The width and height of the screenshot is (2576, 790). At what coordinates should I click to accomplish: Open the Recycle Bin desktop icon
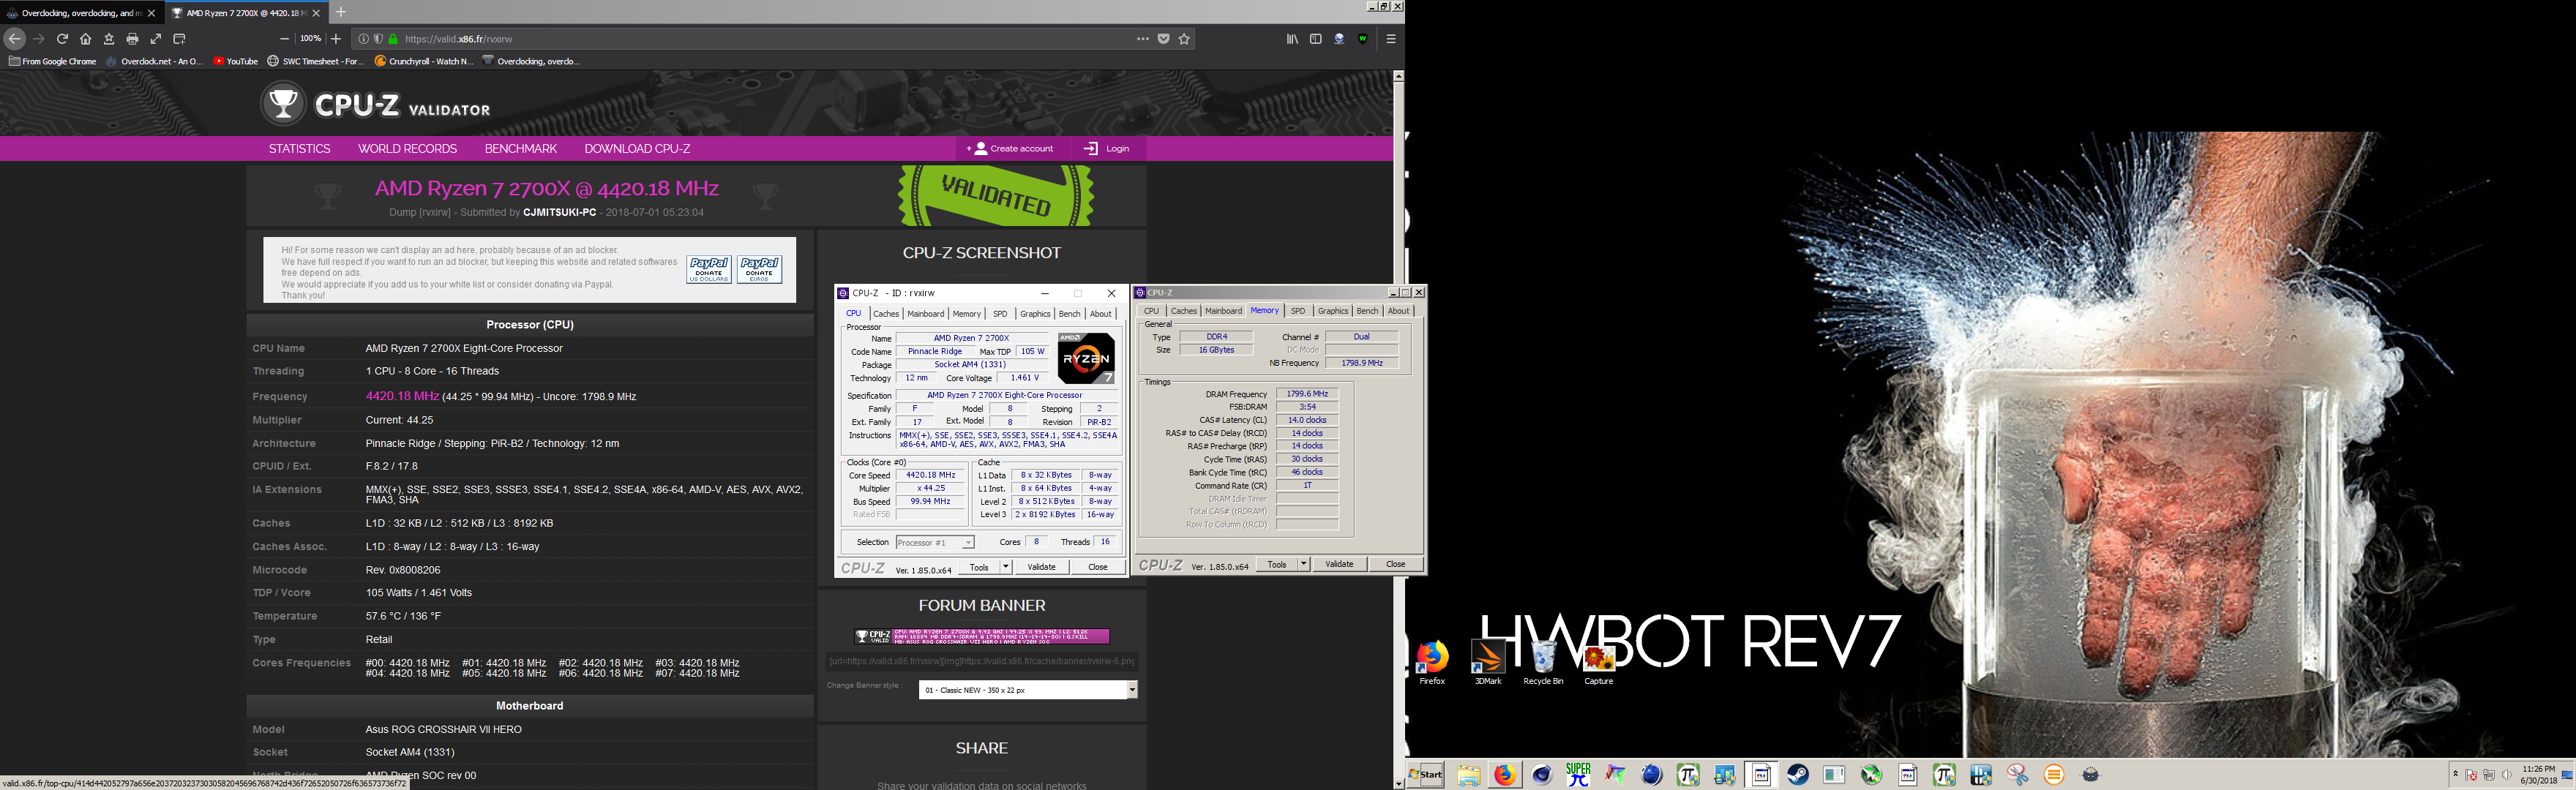pyautogui.click(x=1543, y=662)
